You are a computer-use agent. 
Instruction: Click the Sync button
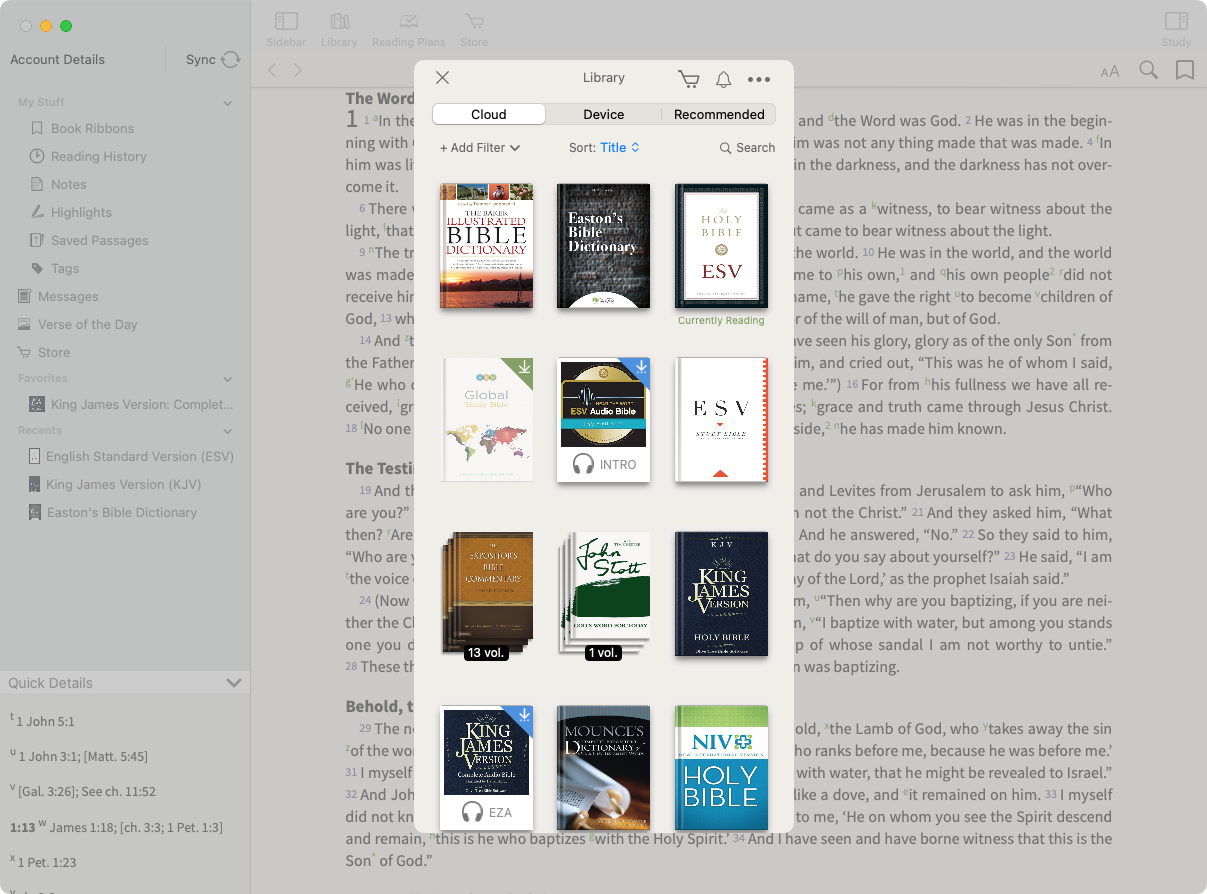(213, 60)
